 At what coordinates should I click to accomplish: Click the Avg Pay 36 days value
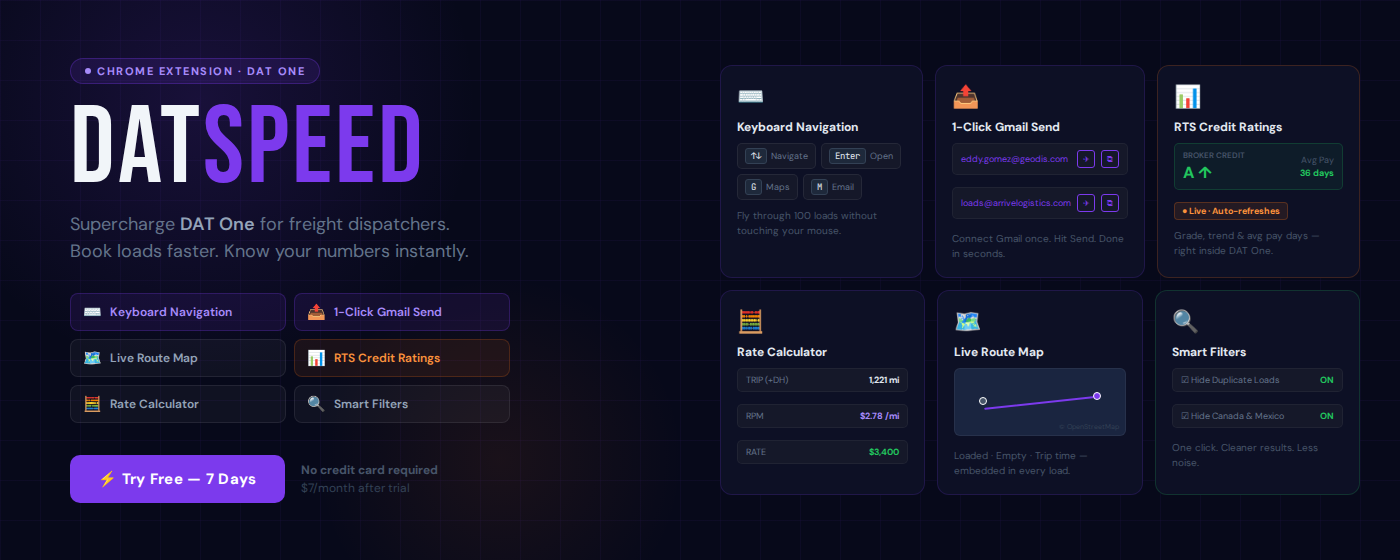pos(1317,173)
